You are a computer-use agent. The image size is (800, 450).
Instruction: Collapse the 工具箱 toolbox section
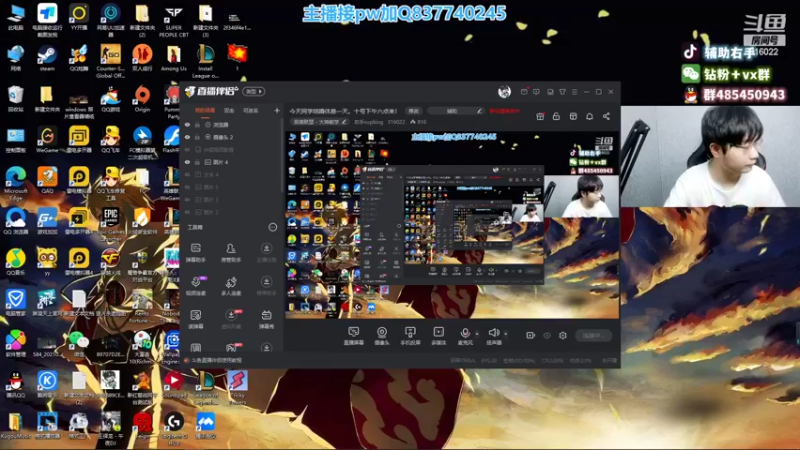tap(273, 227)
